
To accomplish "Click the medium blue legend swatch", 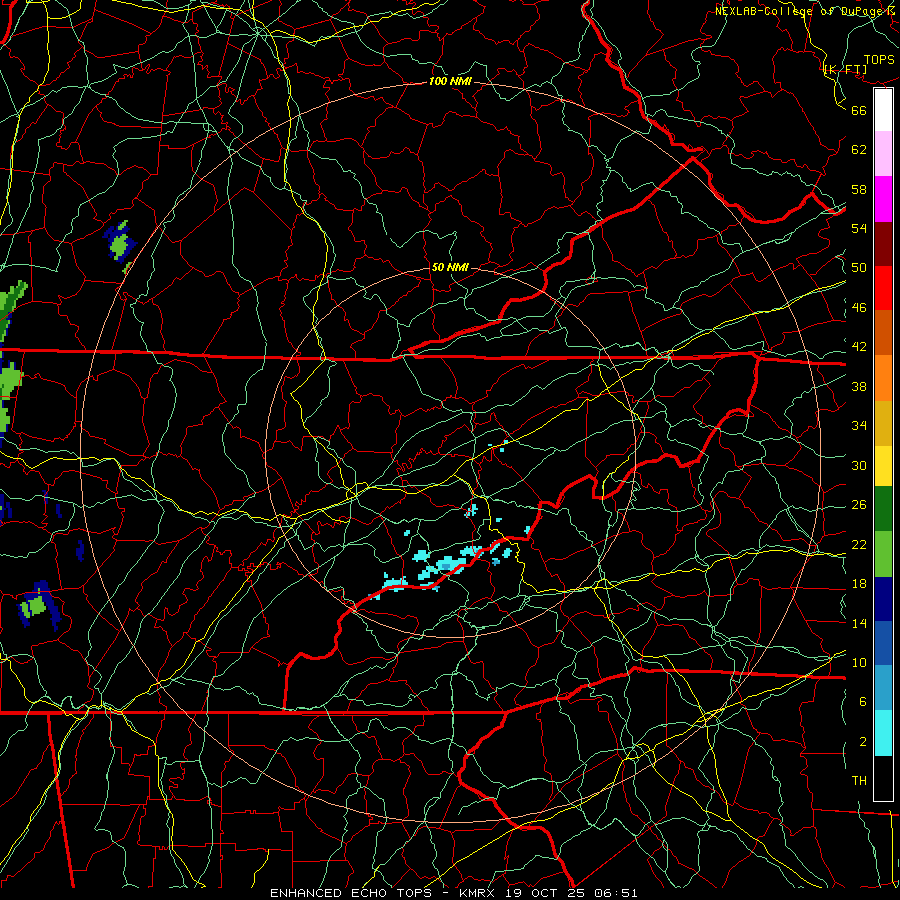I will pos(883,643).
